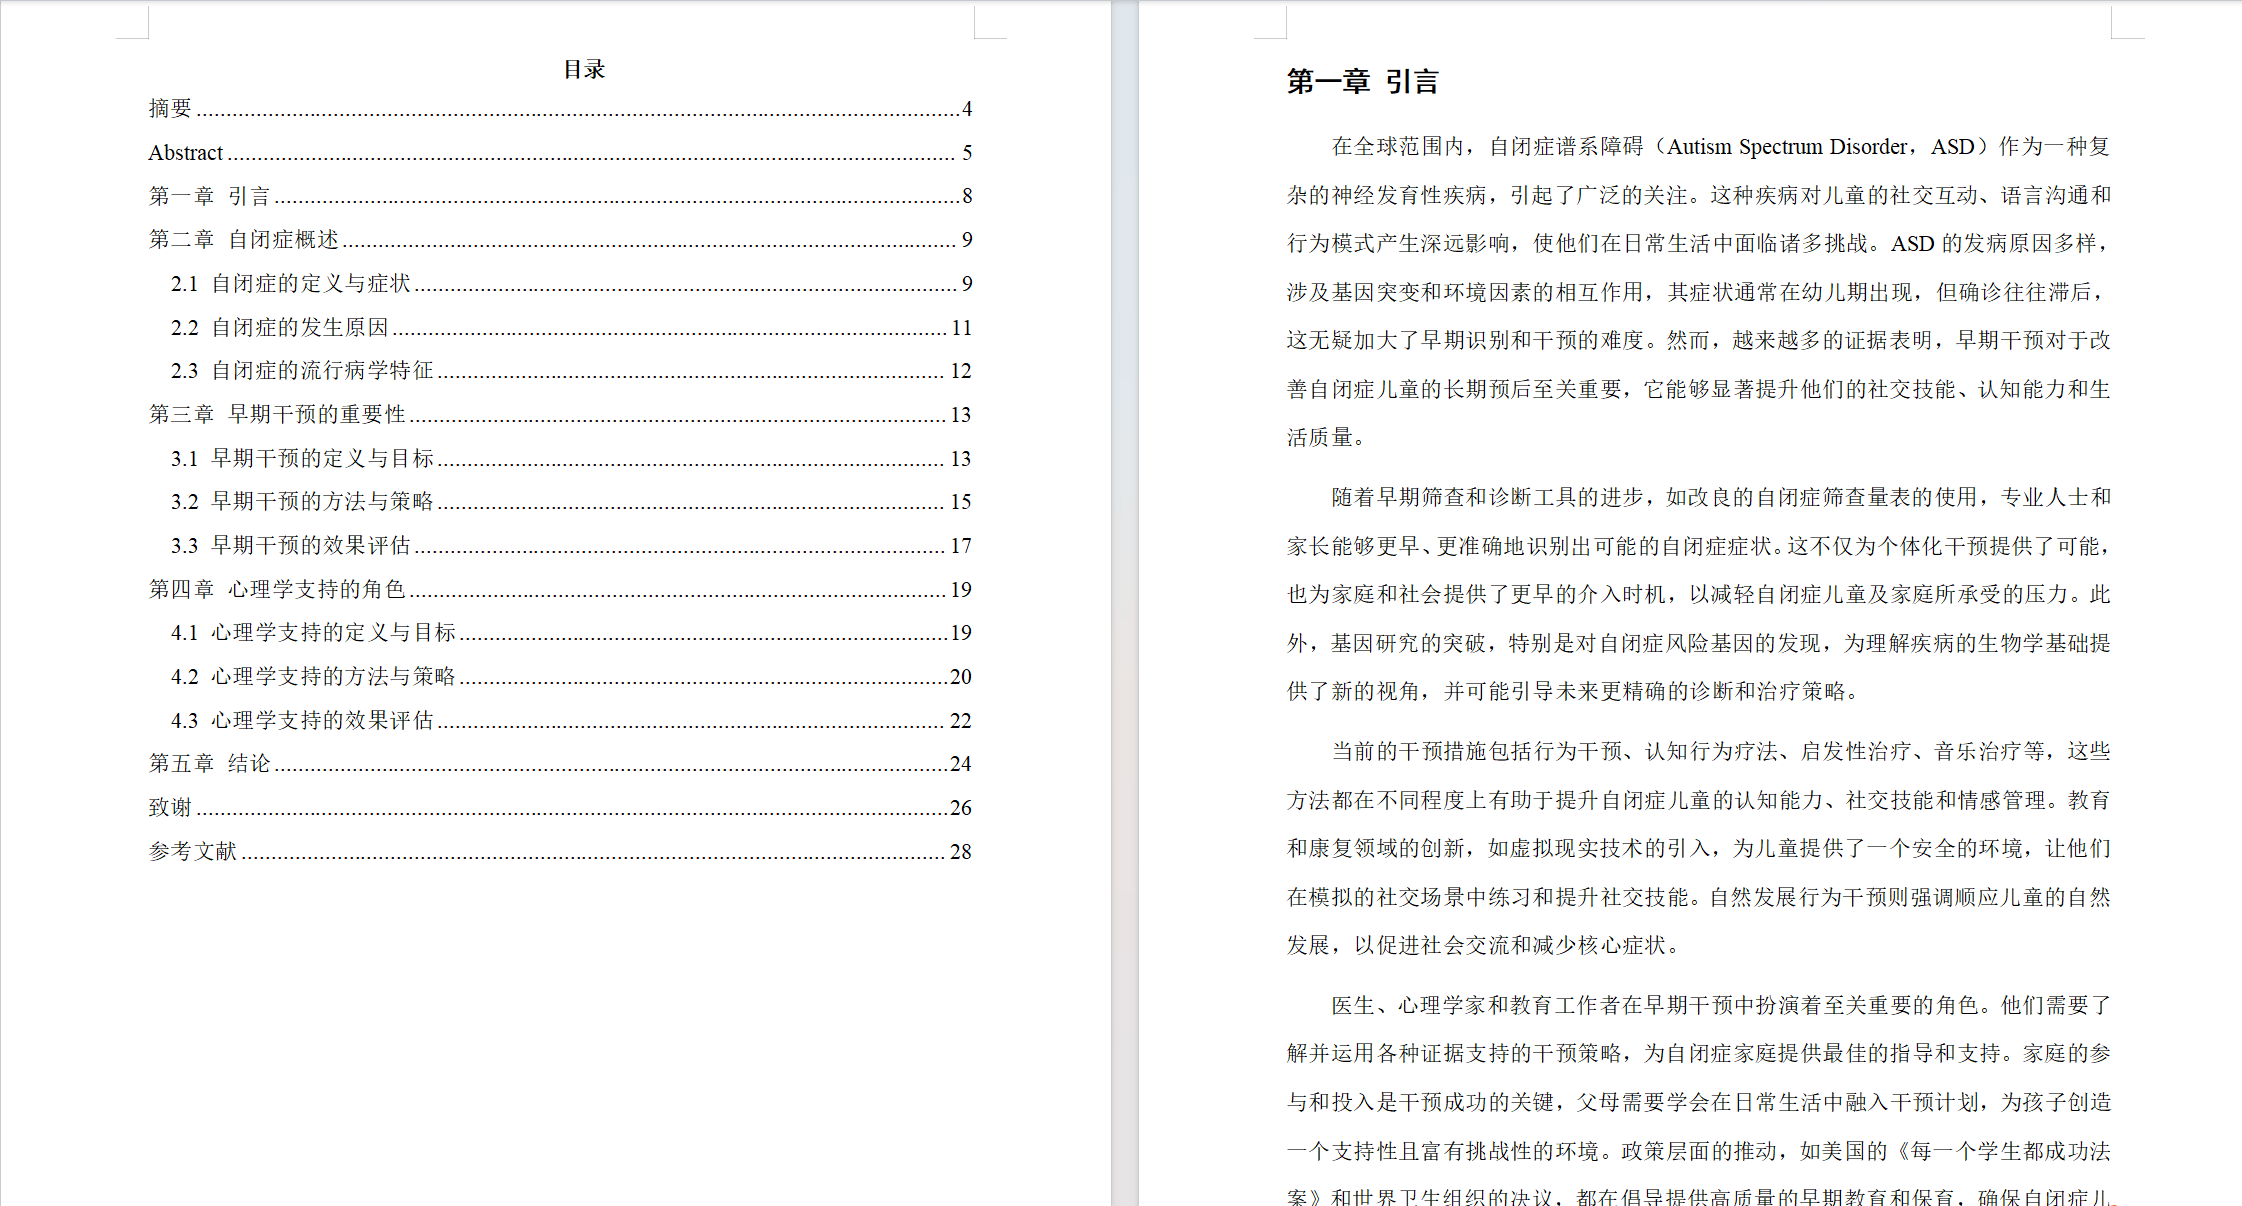Click 4.3 心理学支持的效果评估 entry
The height and width of the screenshot is (1206, 2242).
[301, 721]
